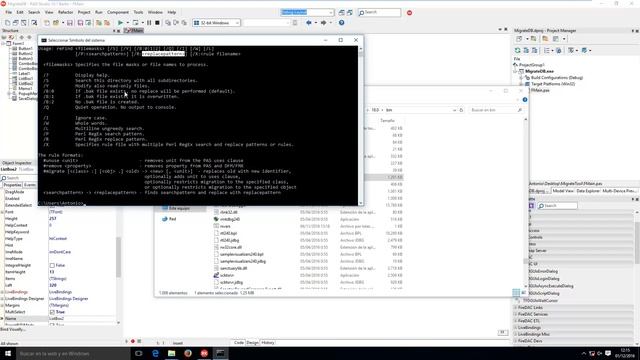
Task: Switch to the Code view tab
Action: tap(239, 343)
